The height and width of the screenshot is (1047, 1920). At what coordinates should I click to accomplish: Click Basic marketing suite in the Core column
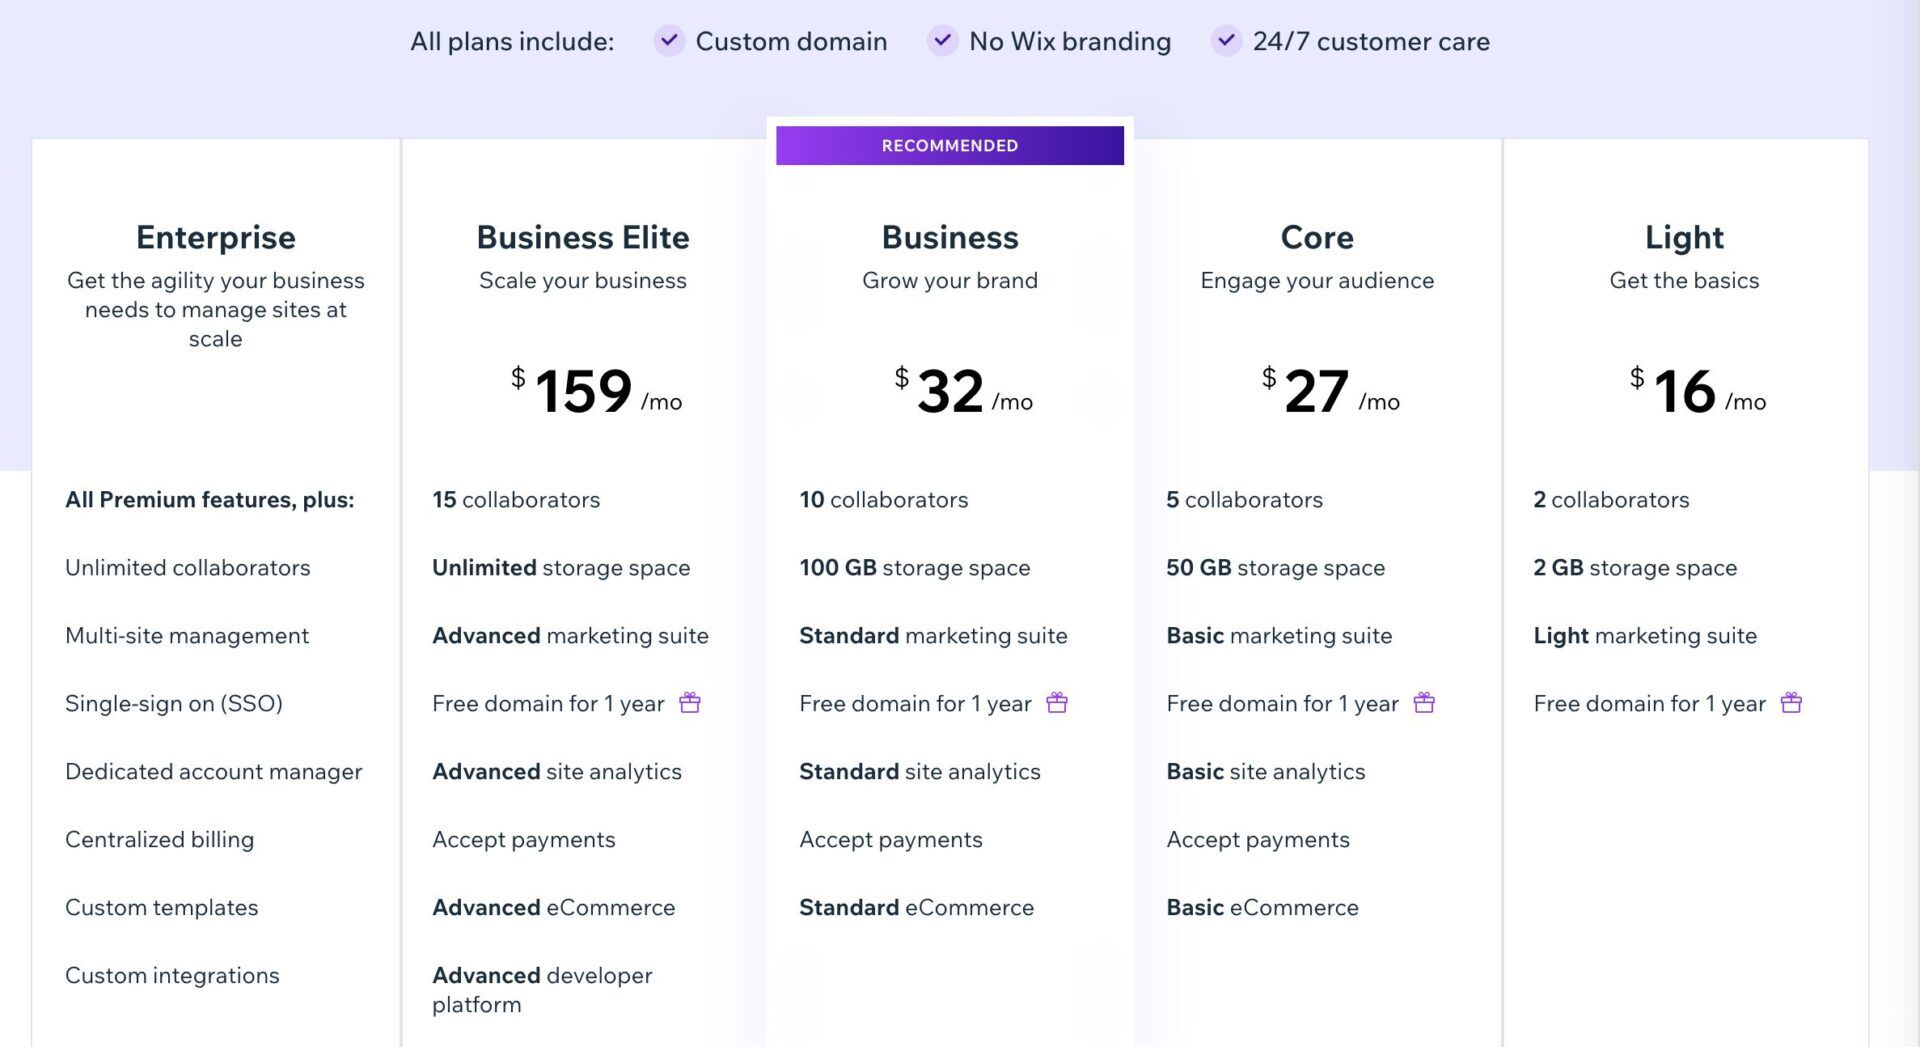pos(1279,635)
